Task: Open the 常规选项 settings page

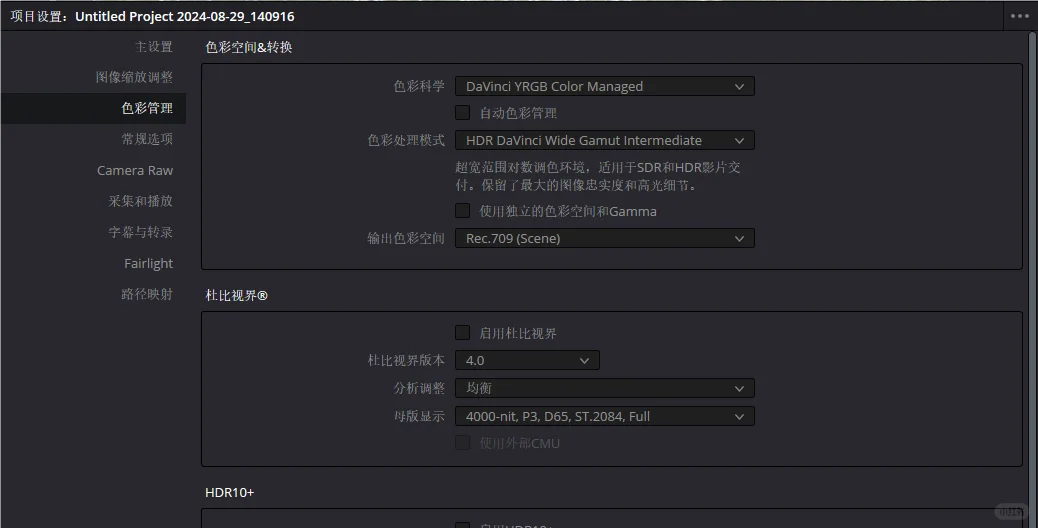Action: click(x=147, y=138)
